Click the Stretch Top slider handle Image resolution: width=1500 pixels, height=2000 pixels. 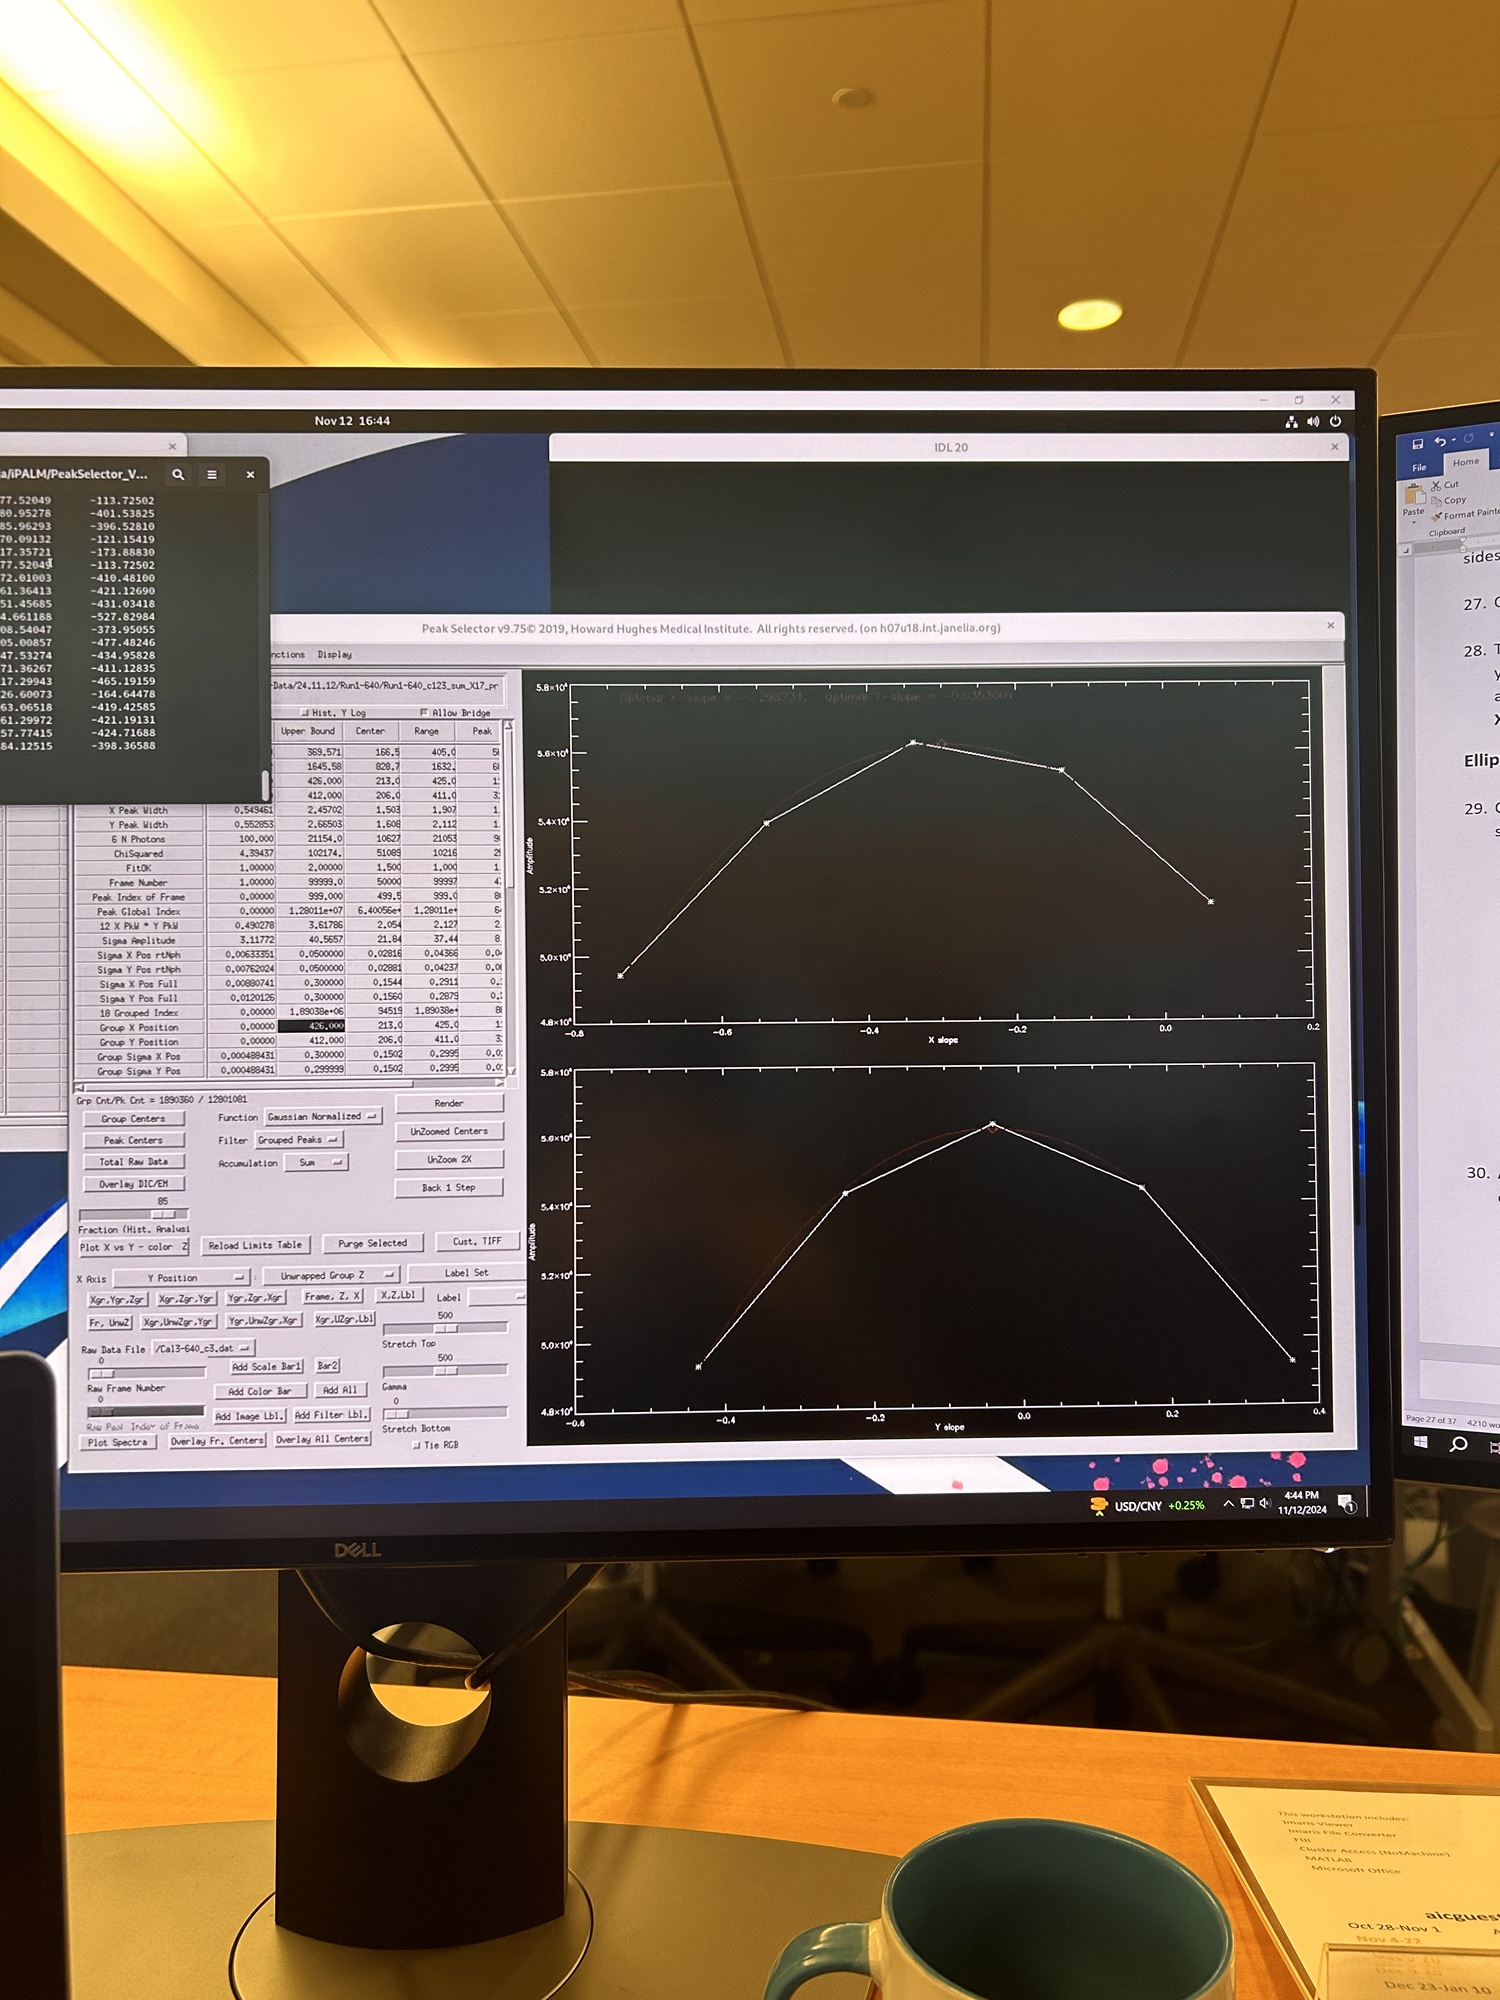[446, 1329]
